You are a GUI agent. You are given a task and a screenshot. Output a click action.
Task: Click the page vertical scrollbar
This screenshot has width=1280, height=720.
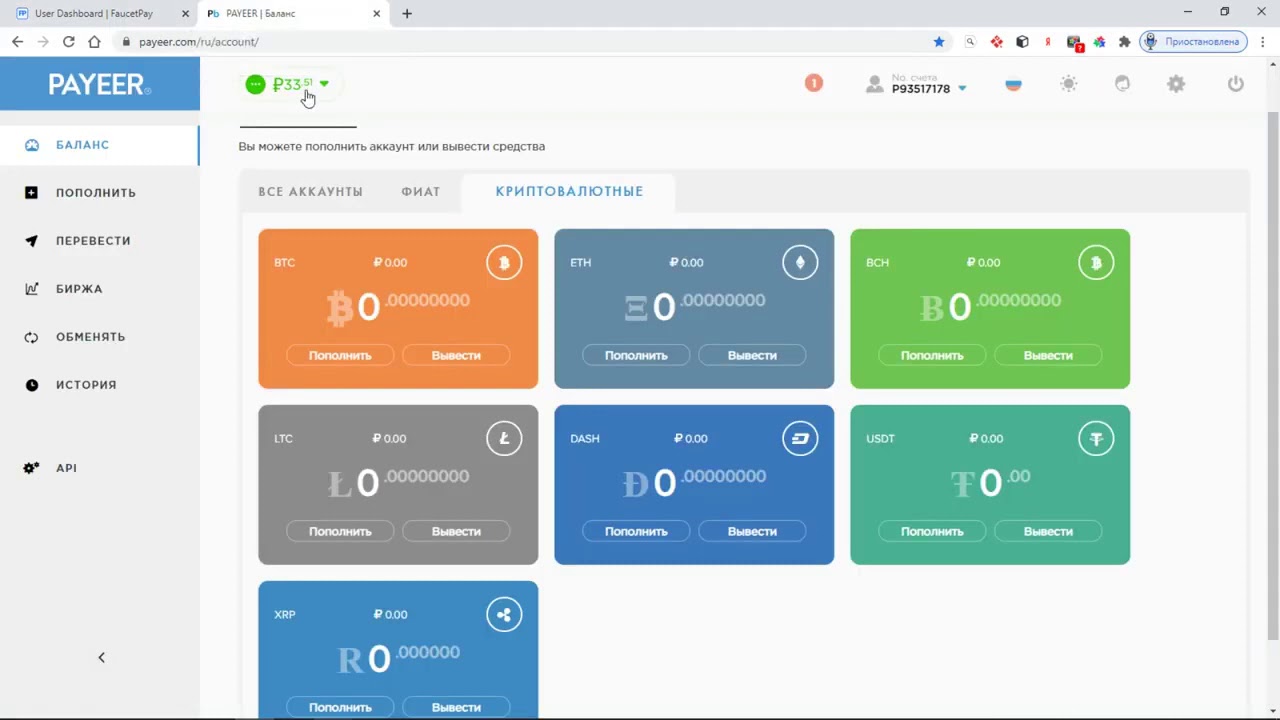[x=1273, y=375]
